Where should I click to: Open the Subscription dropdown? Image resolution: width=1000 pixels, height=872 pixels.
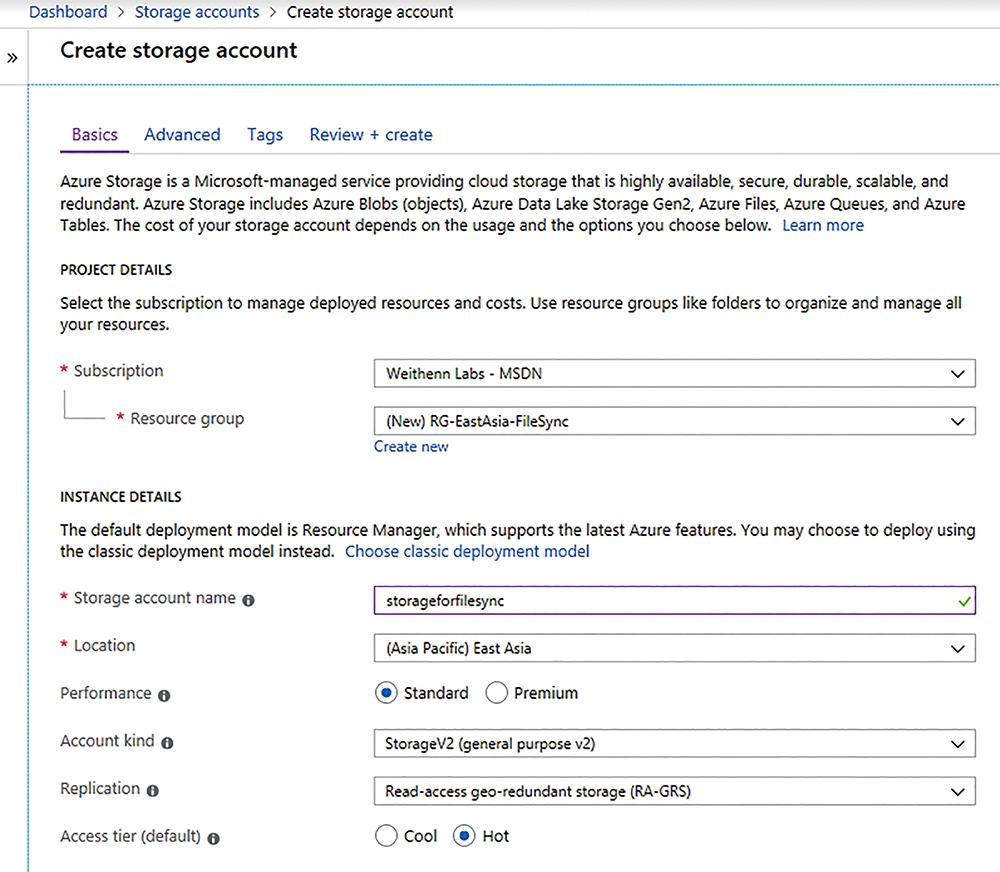(x=674, y=373)
